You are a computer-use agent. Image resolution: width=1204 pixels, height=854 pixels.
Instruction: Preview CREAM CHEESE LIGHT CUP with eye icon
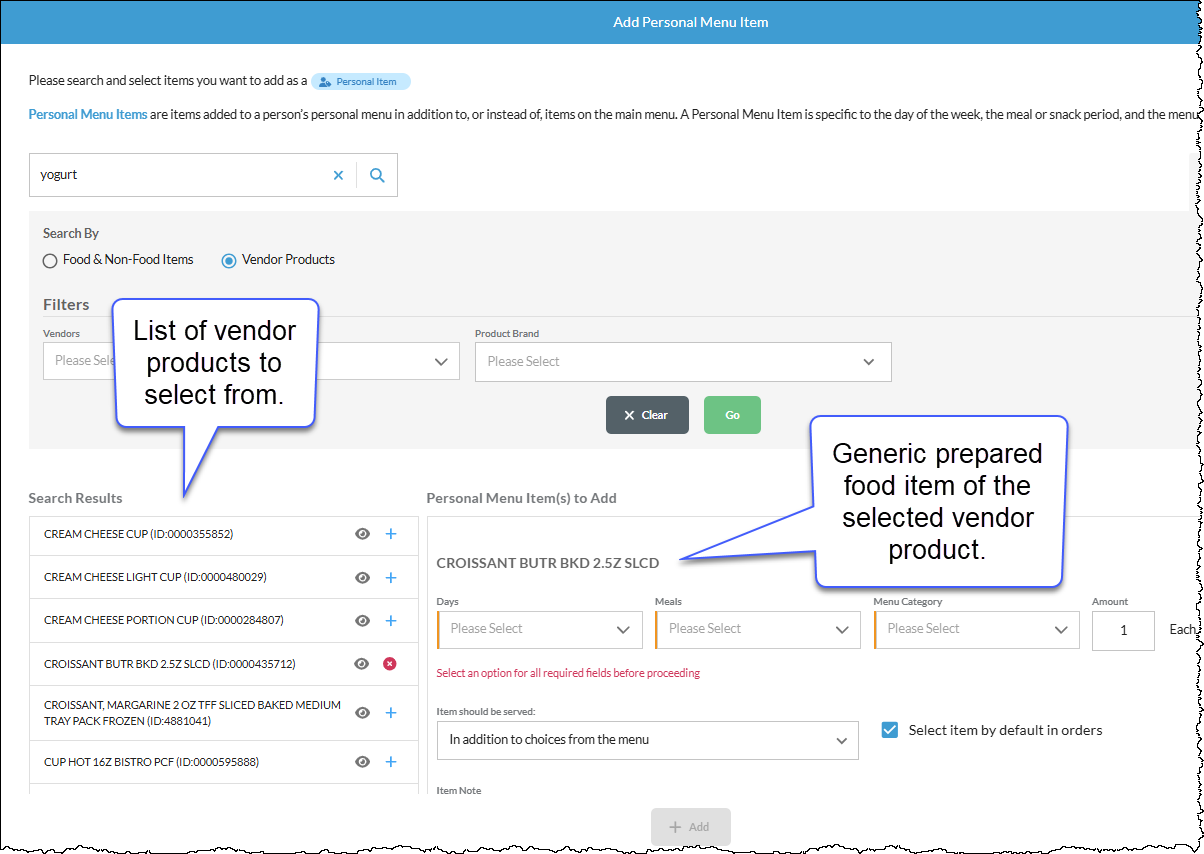[x=363, y=577]
